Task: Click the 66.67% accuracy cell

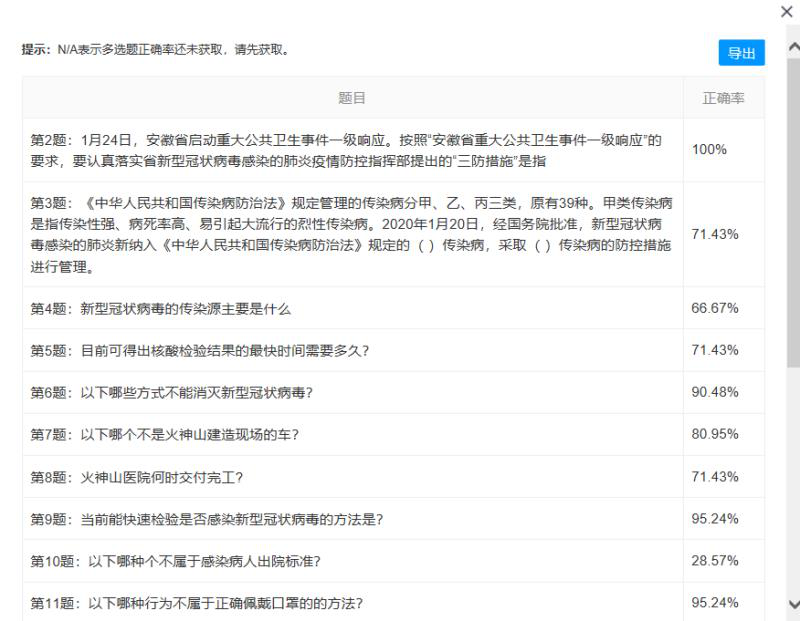Action: (714, 308)
